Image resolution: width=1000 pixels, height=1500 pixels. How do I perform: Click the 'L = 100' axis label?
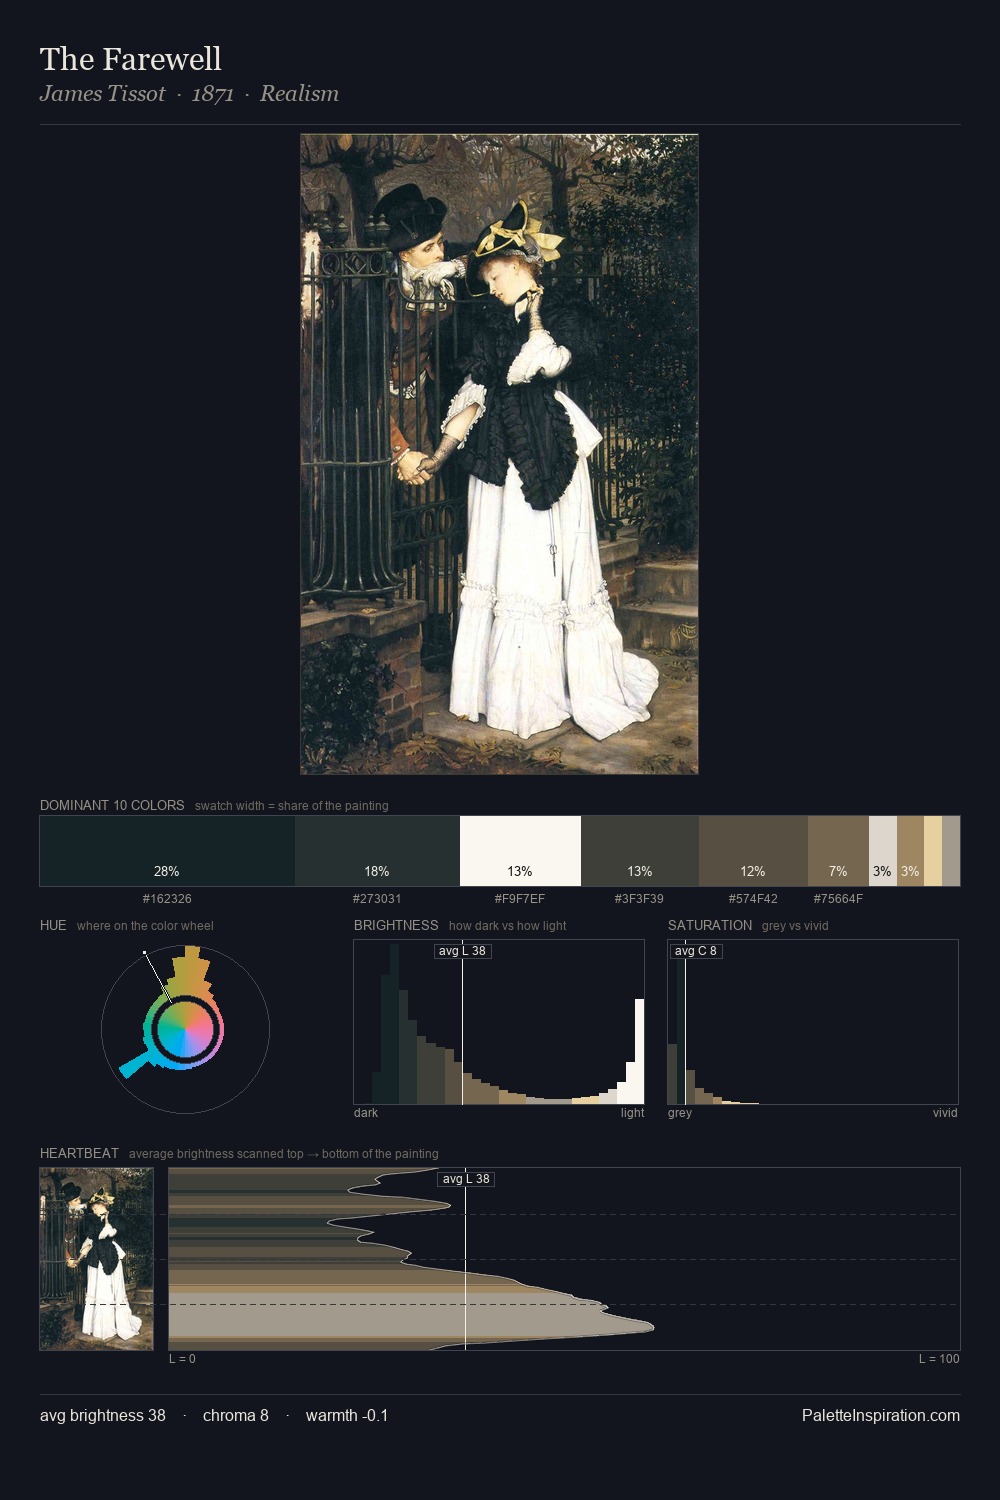[939, 1359]
